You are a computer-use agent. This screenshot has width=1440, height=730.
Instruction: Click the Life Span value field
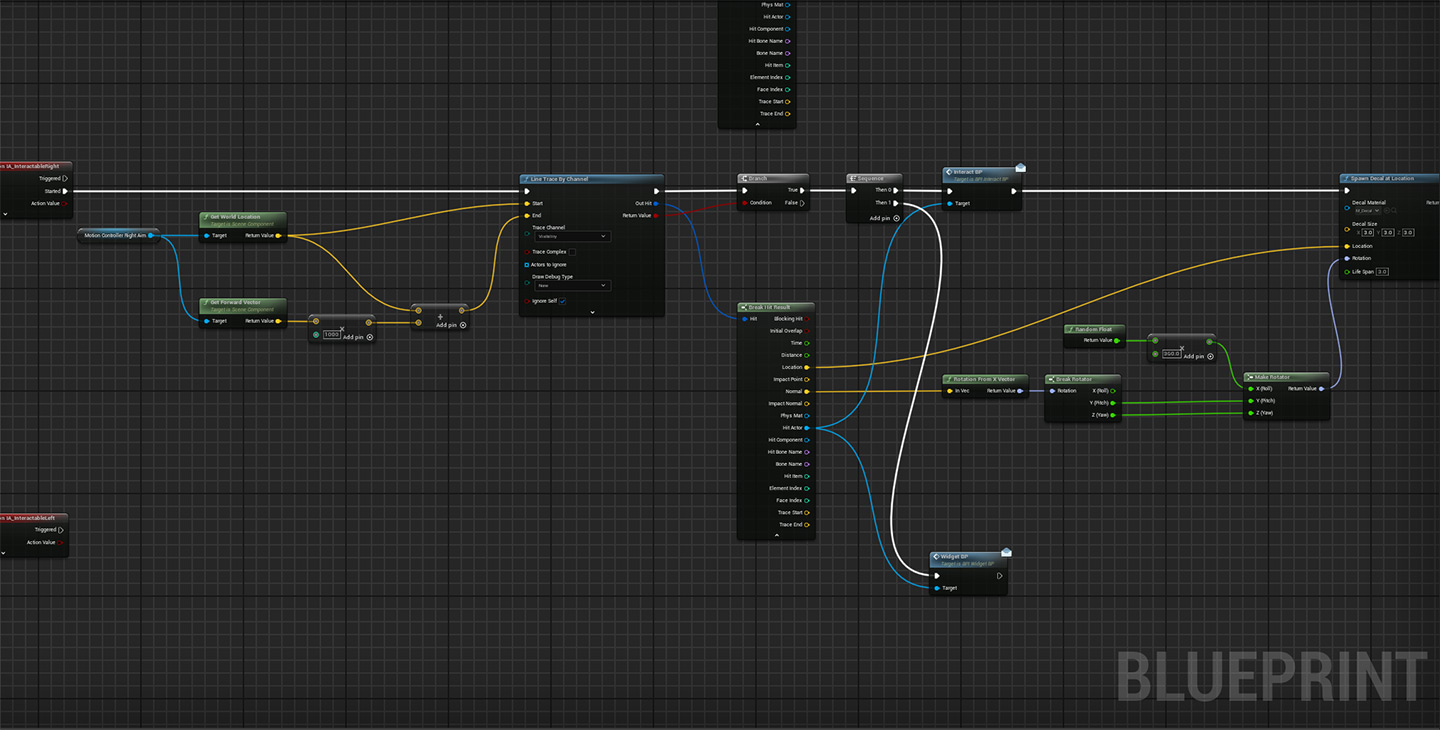(x=1382, y=271)
